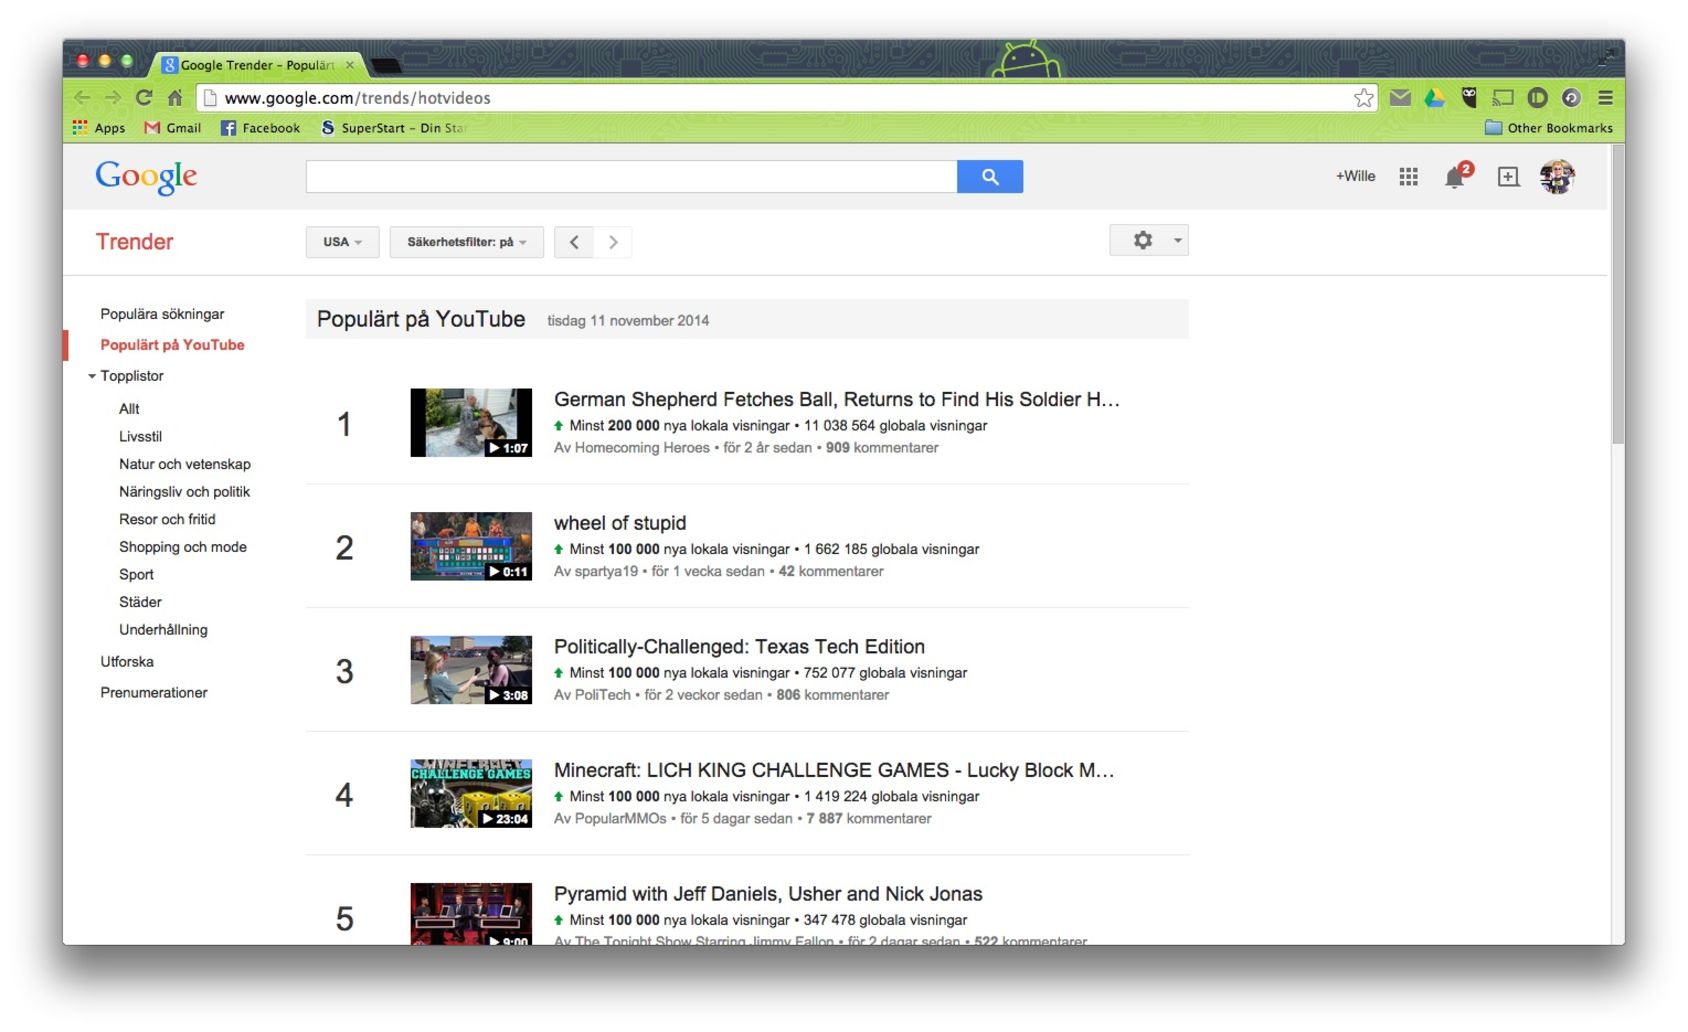1688x1032 pixels.
Task: Select Sport category
Action: pos(136,575)
